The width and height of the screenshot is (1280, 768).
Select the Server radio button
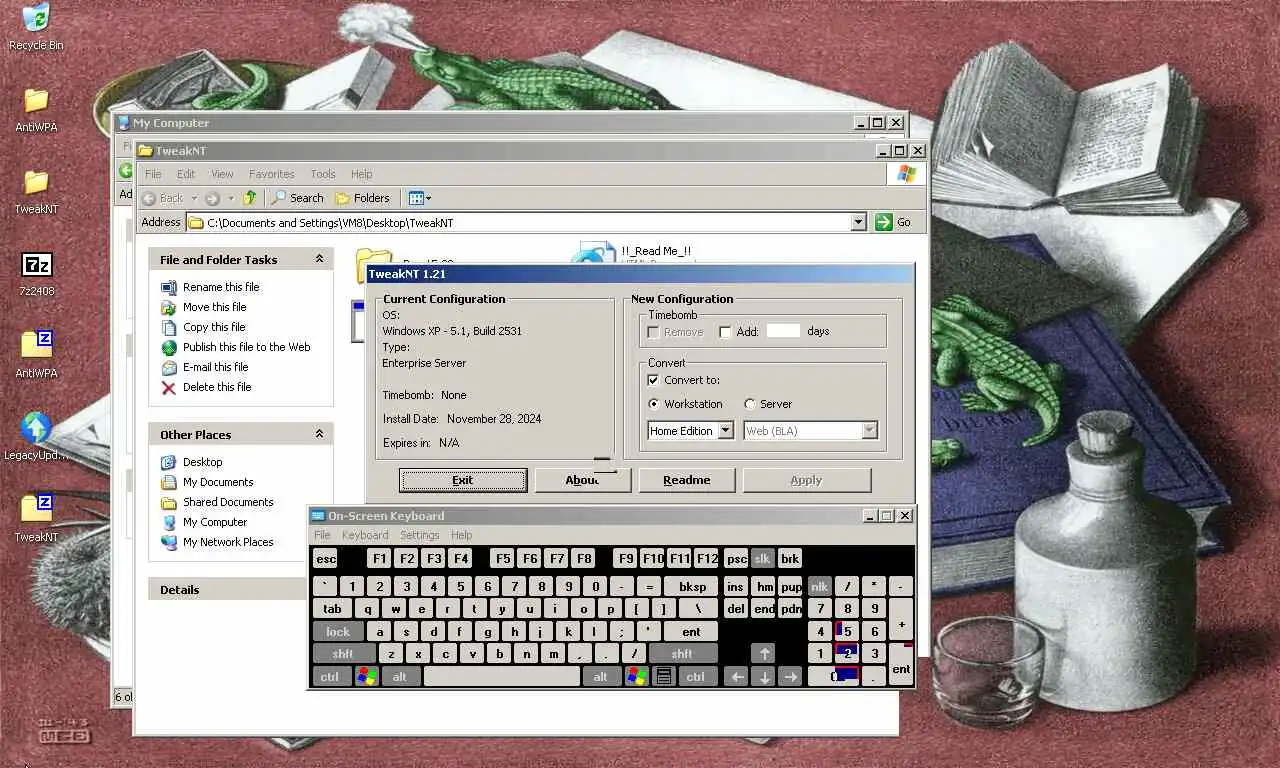(750, 404)
